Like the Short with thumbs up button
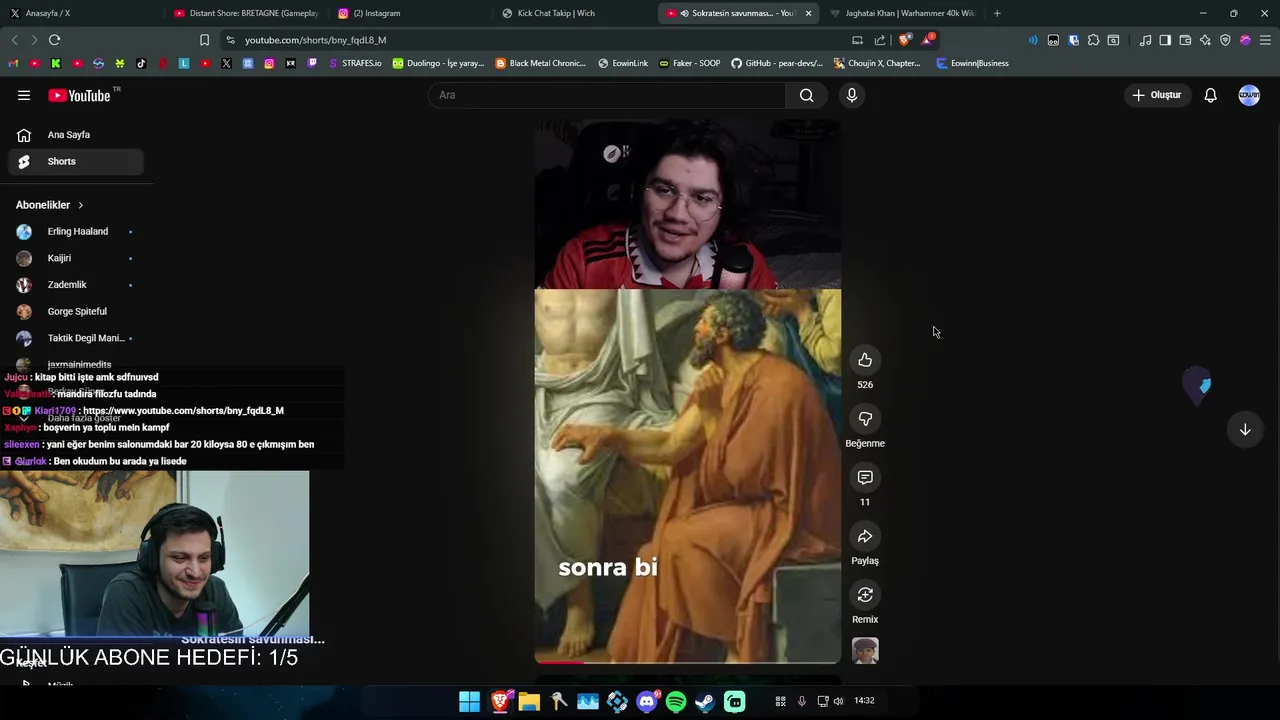 (865, 360)
